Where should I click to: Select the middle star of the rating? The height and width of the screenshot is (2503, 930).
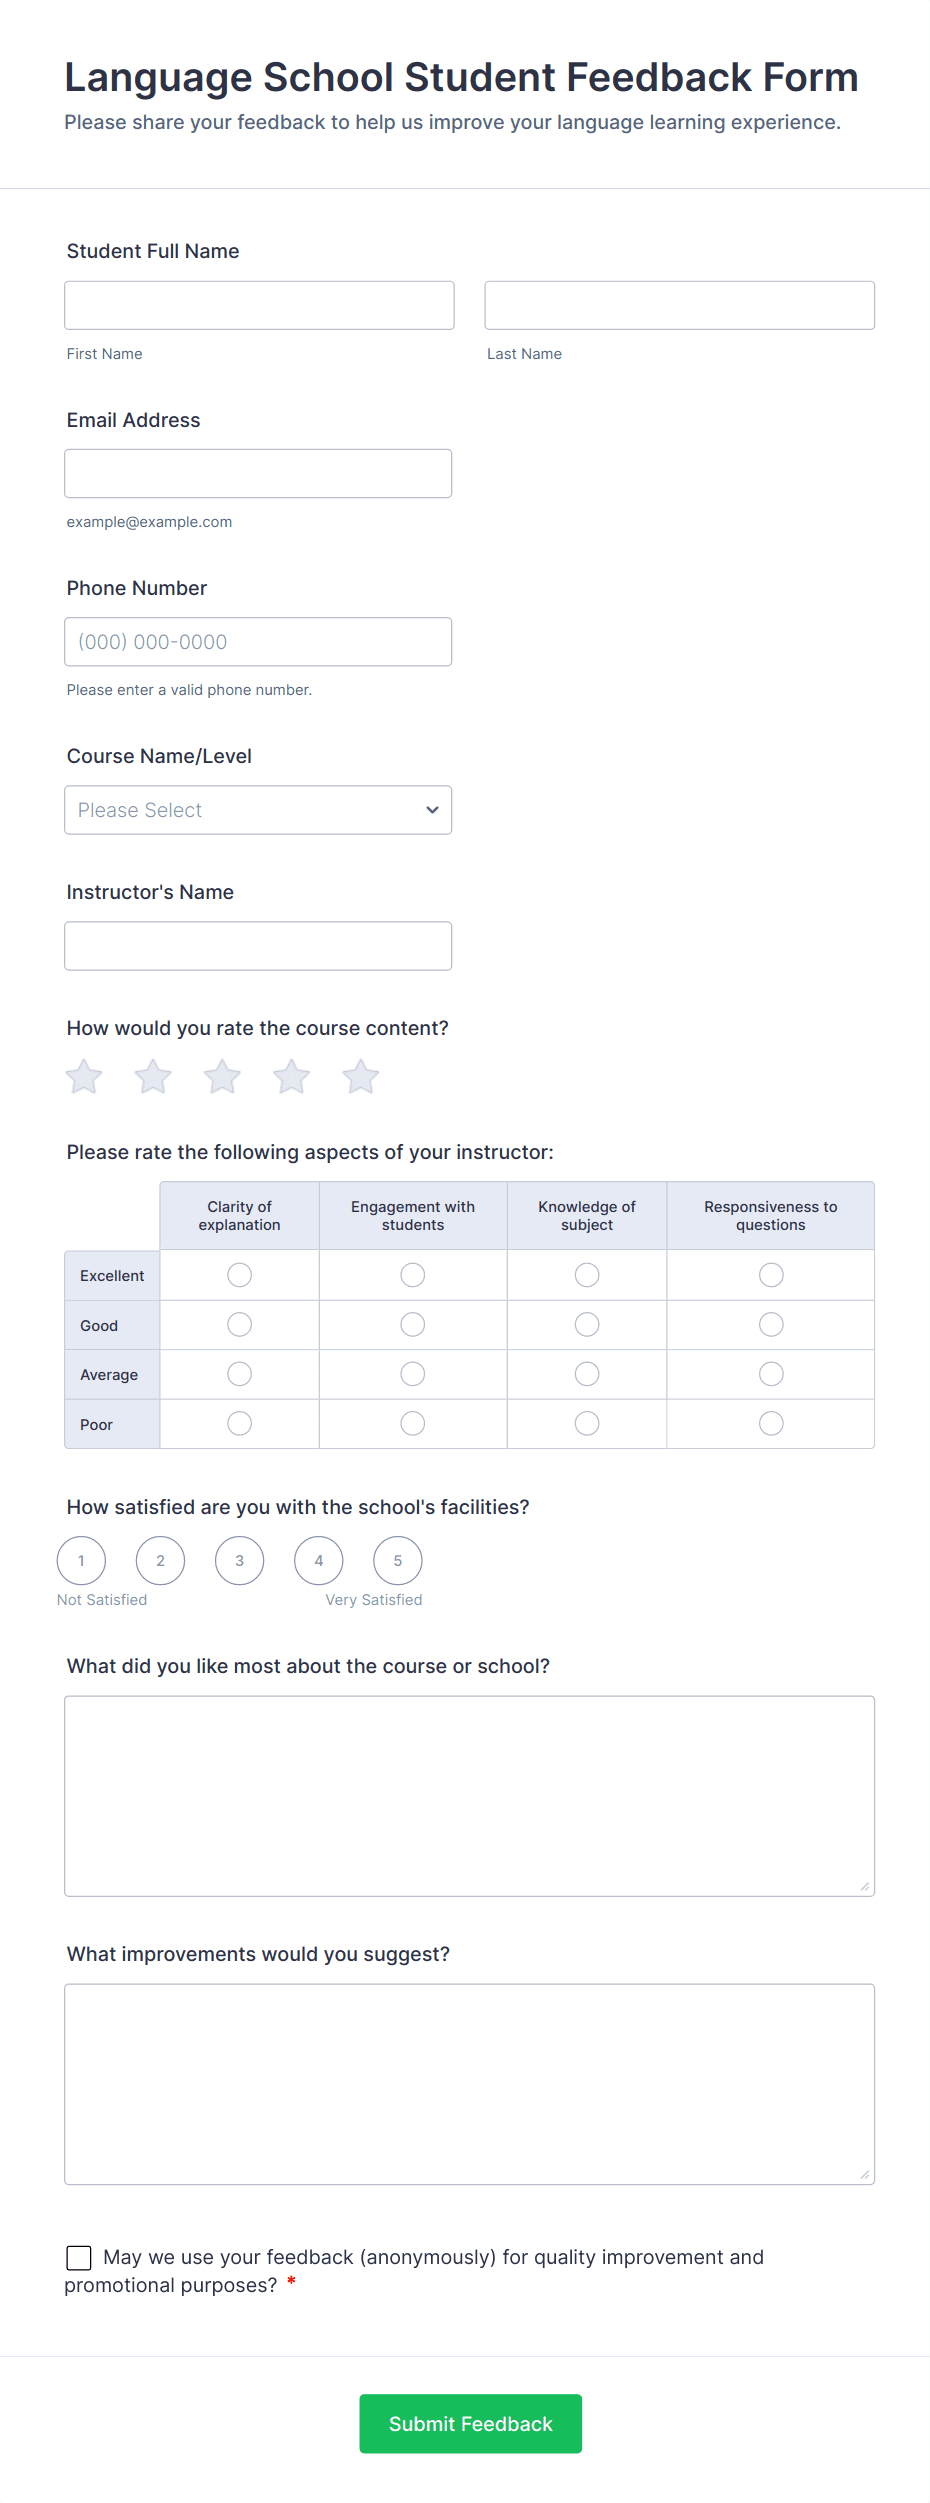click(222, 1077)
